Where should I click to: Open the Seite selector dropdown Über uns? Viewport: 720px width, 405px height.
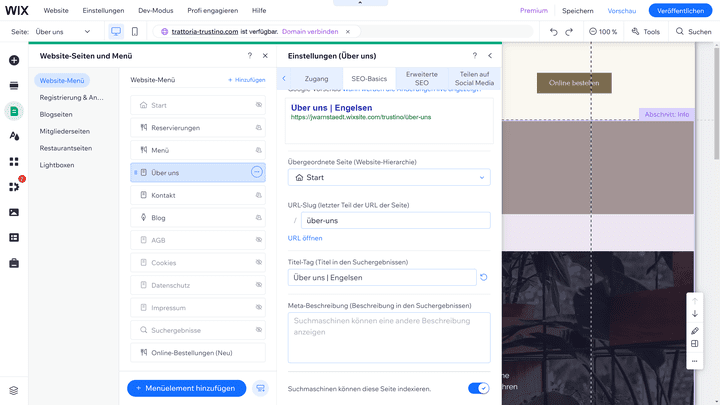coord(66,32)
